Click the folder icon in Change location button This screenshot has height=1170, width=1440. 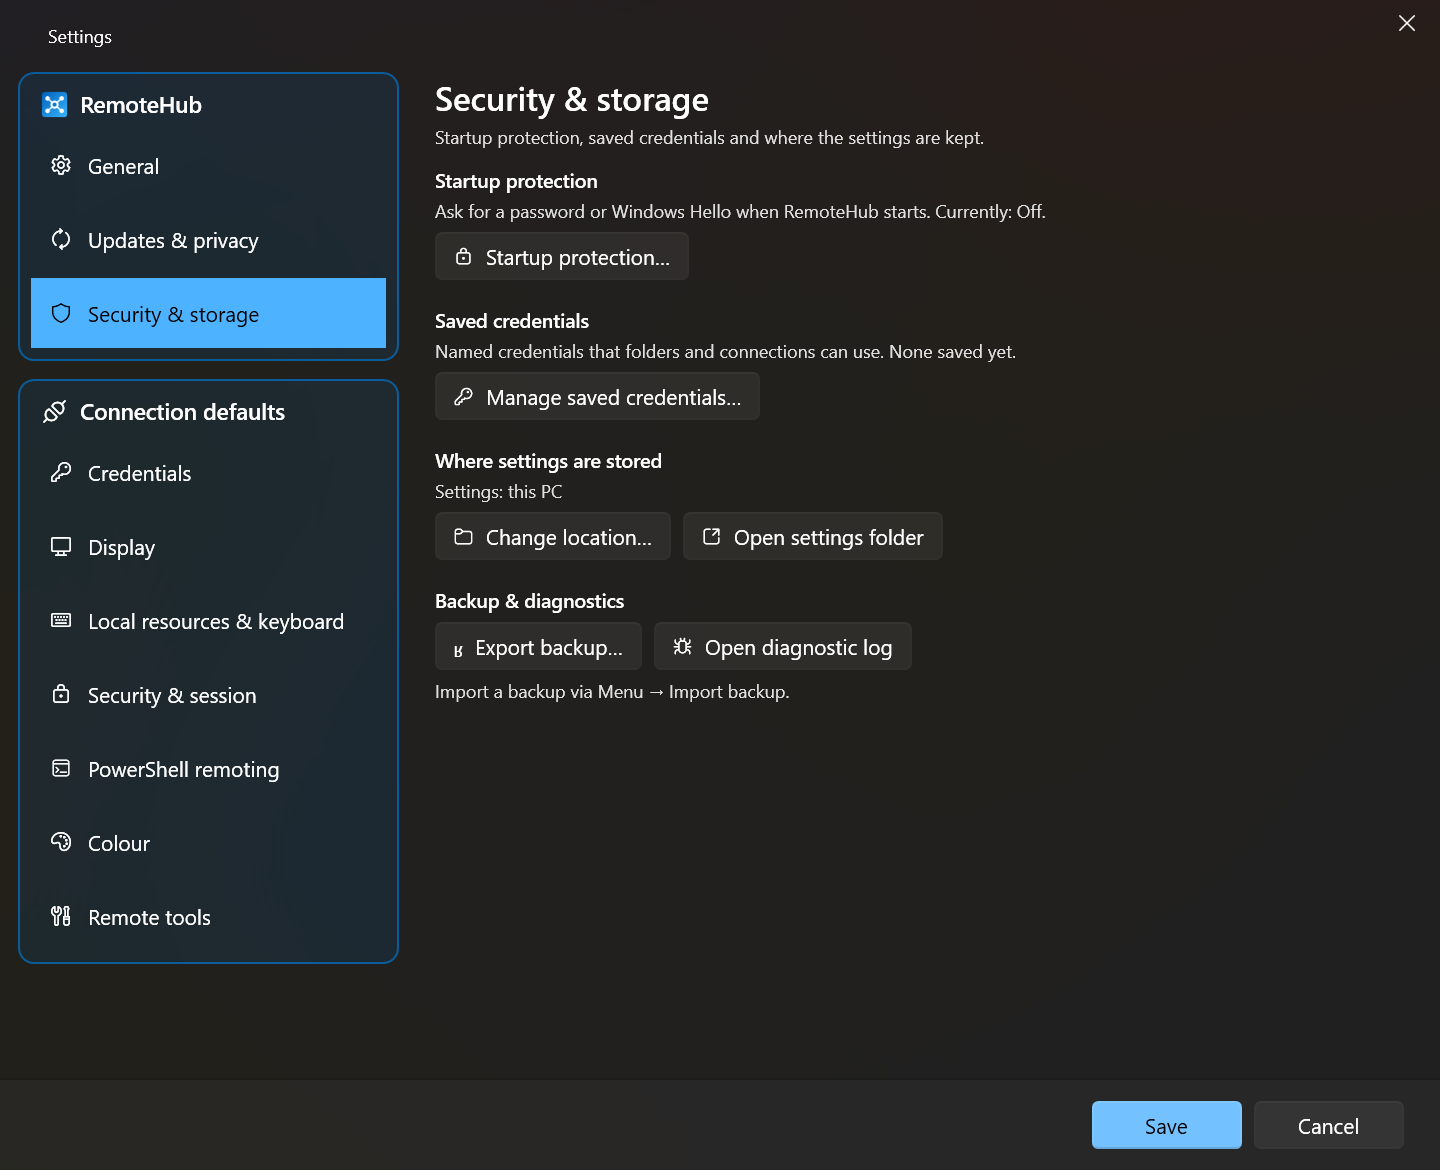(463, 537)
